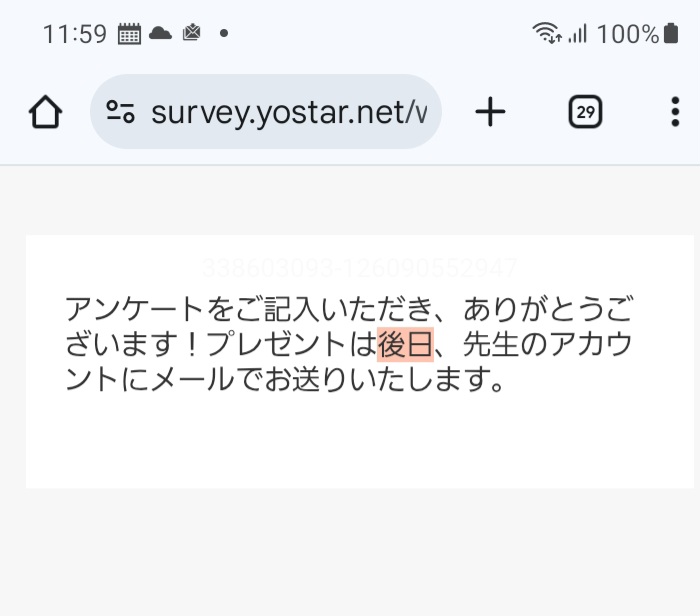Tap the highlighted word 後日
The height and width of the screenshot is (616, 700).
405,344
